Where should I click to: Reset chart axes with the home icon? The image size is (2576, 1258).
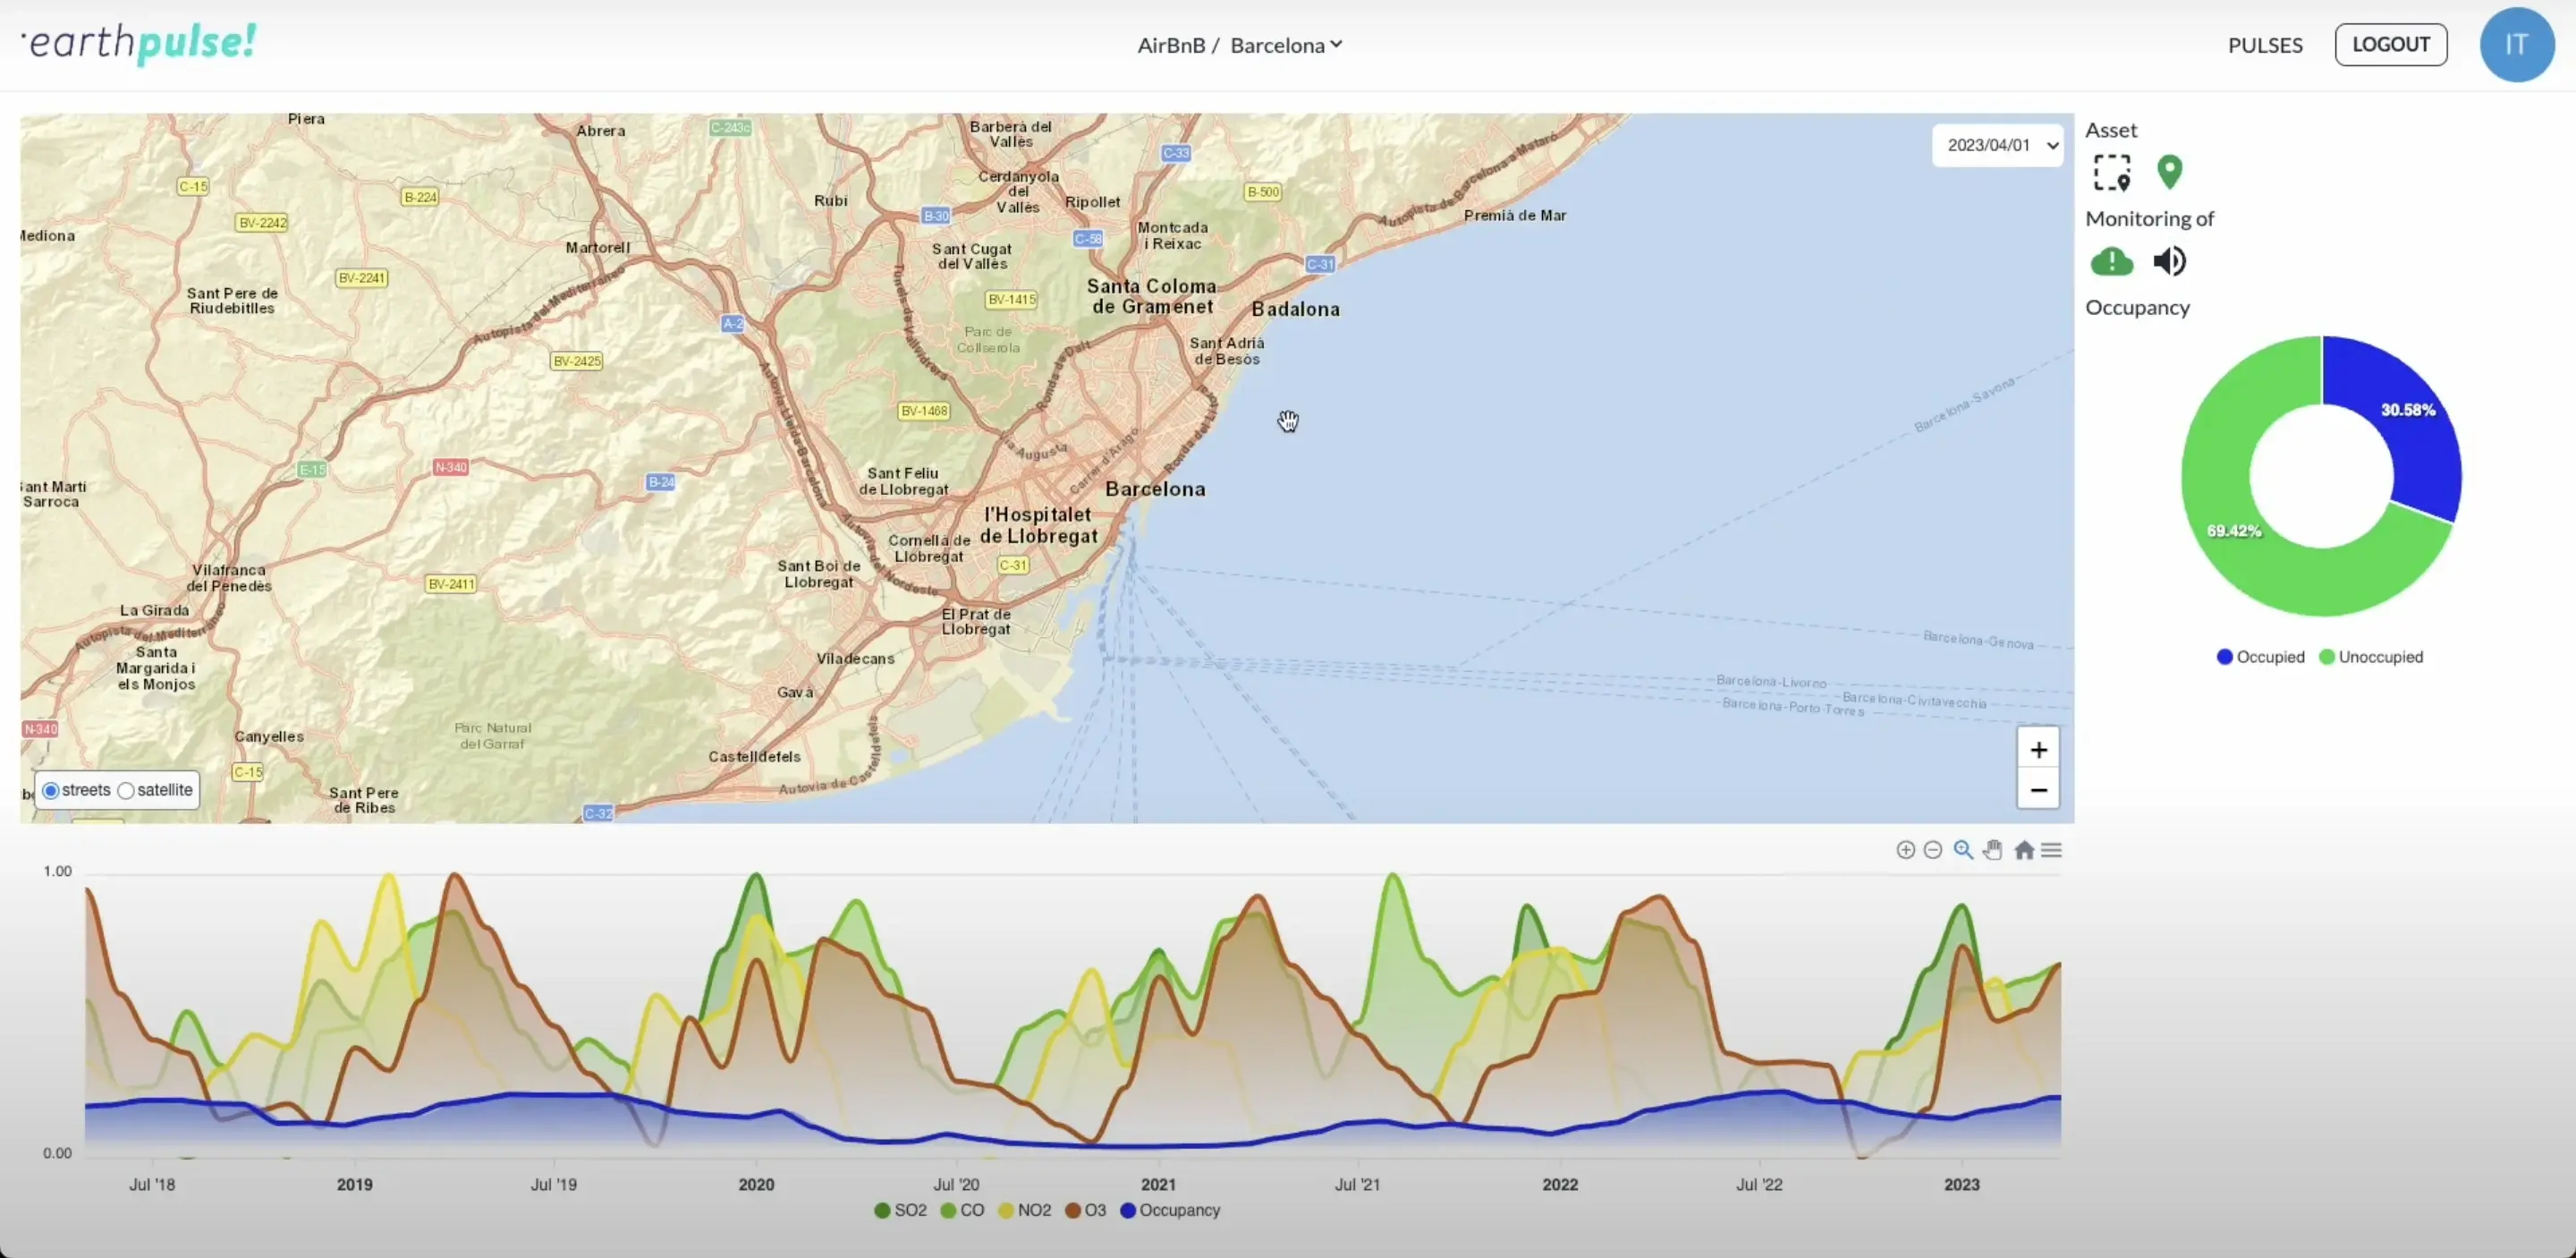[x=2024, y=849]
